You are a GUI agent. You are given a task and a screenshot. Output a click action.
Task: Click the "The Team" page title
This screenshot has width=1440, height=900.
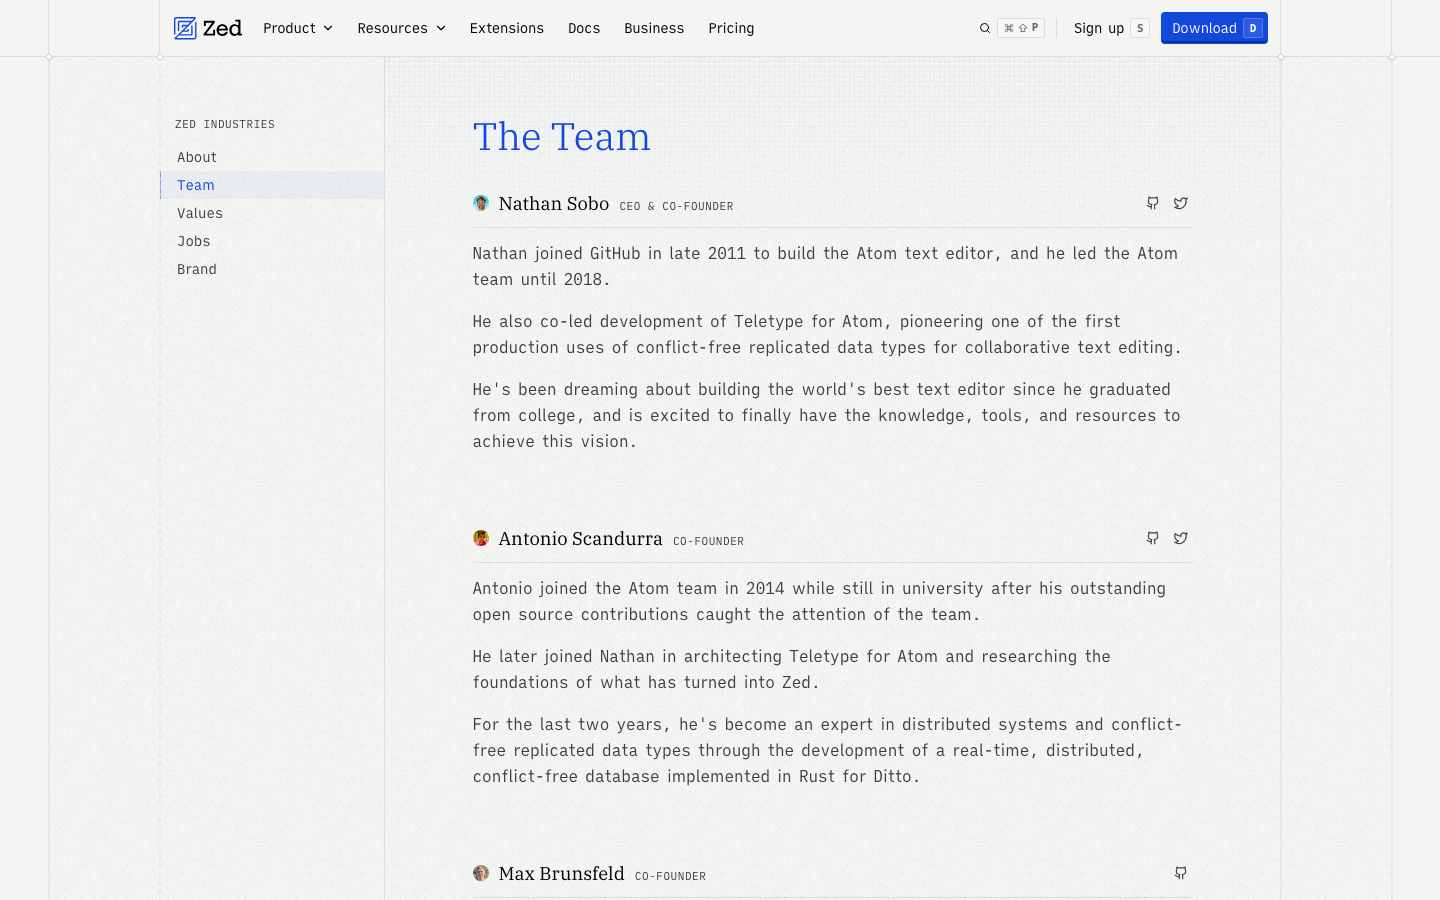(562, 137)
